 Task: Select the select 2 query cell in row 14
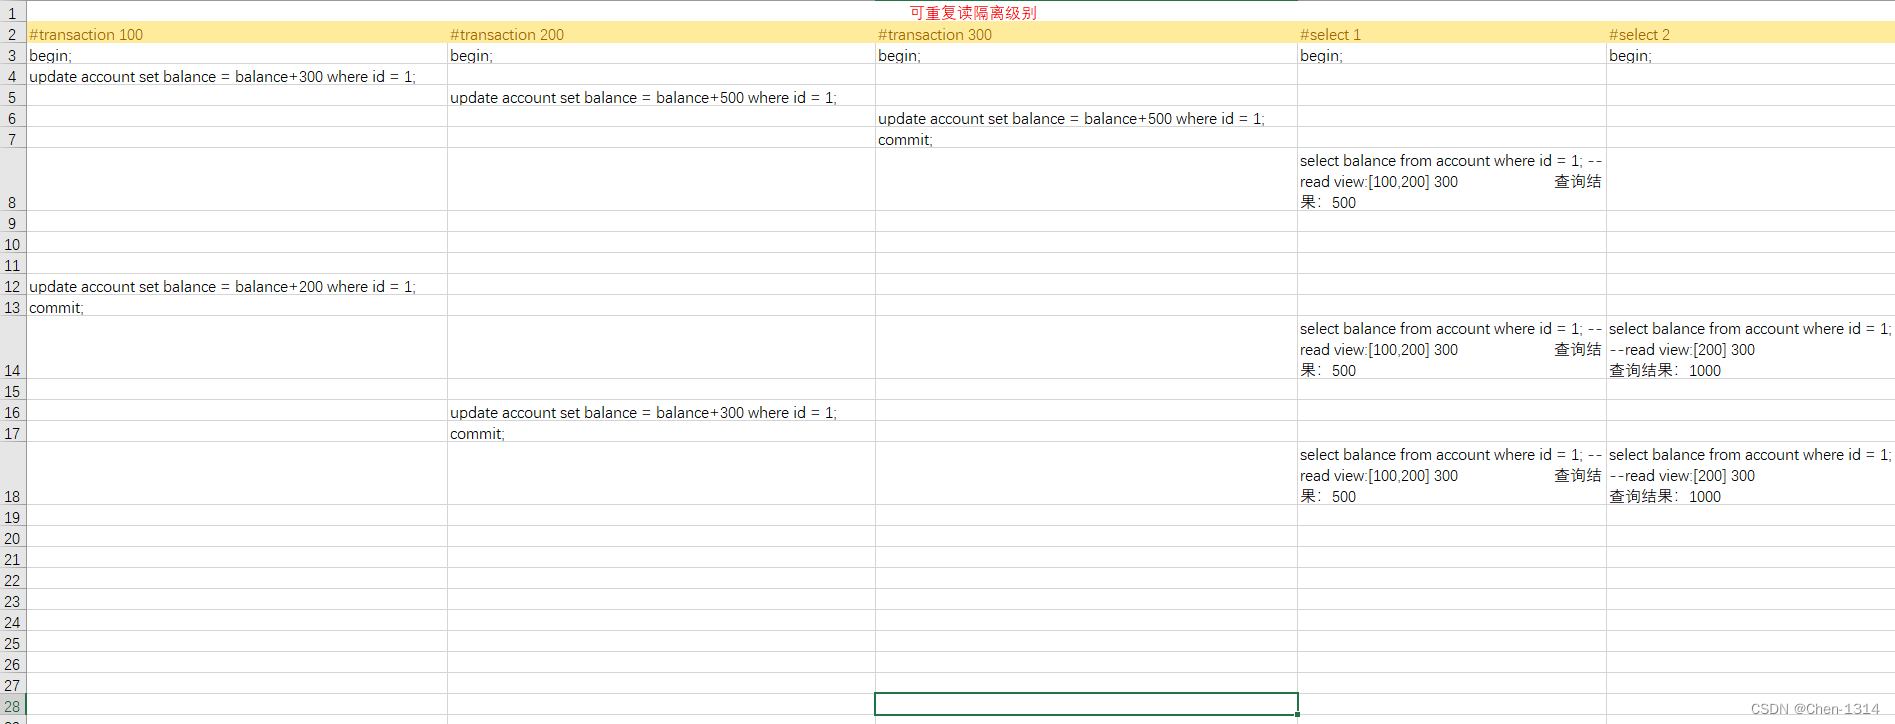tap(1750, 348)
